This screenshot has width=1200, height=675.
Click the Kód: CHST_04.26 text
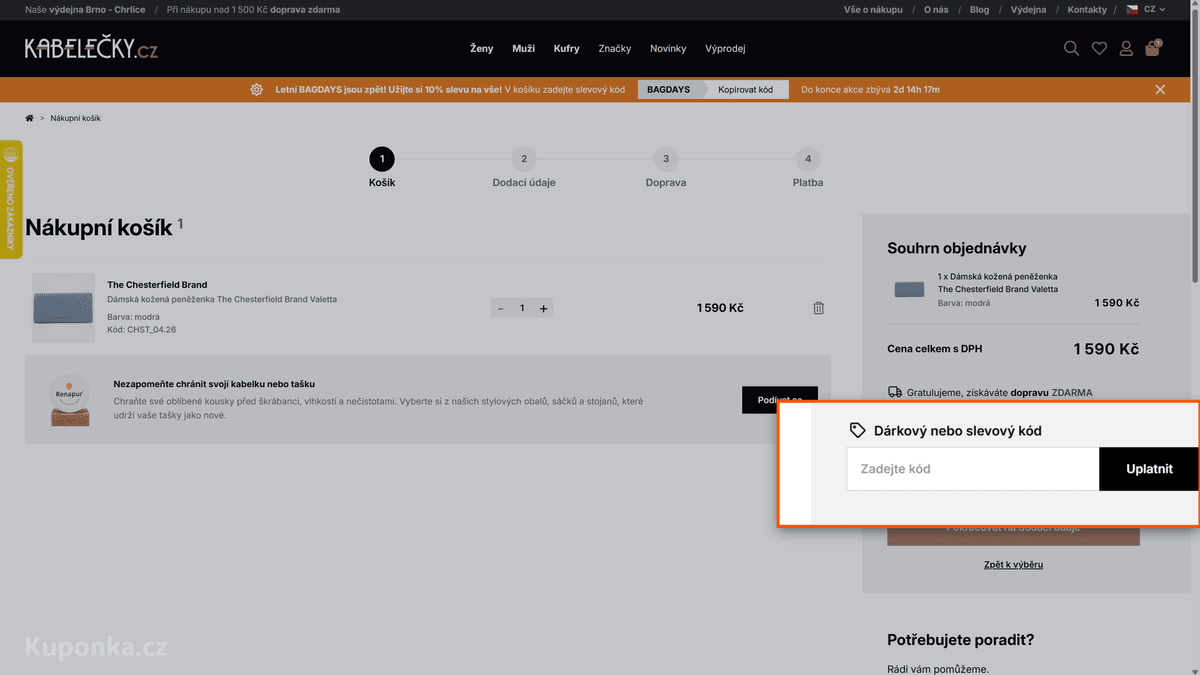[141, 329]
